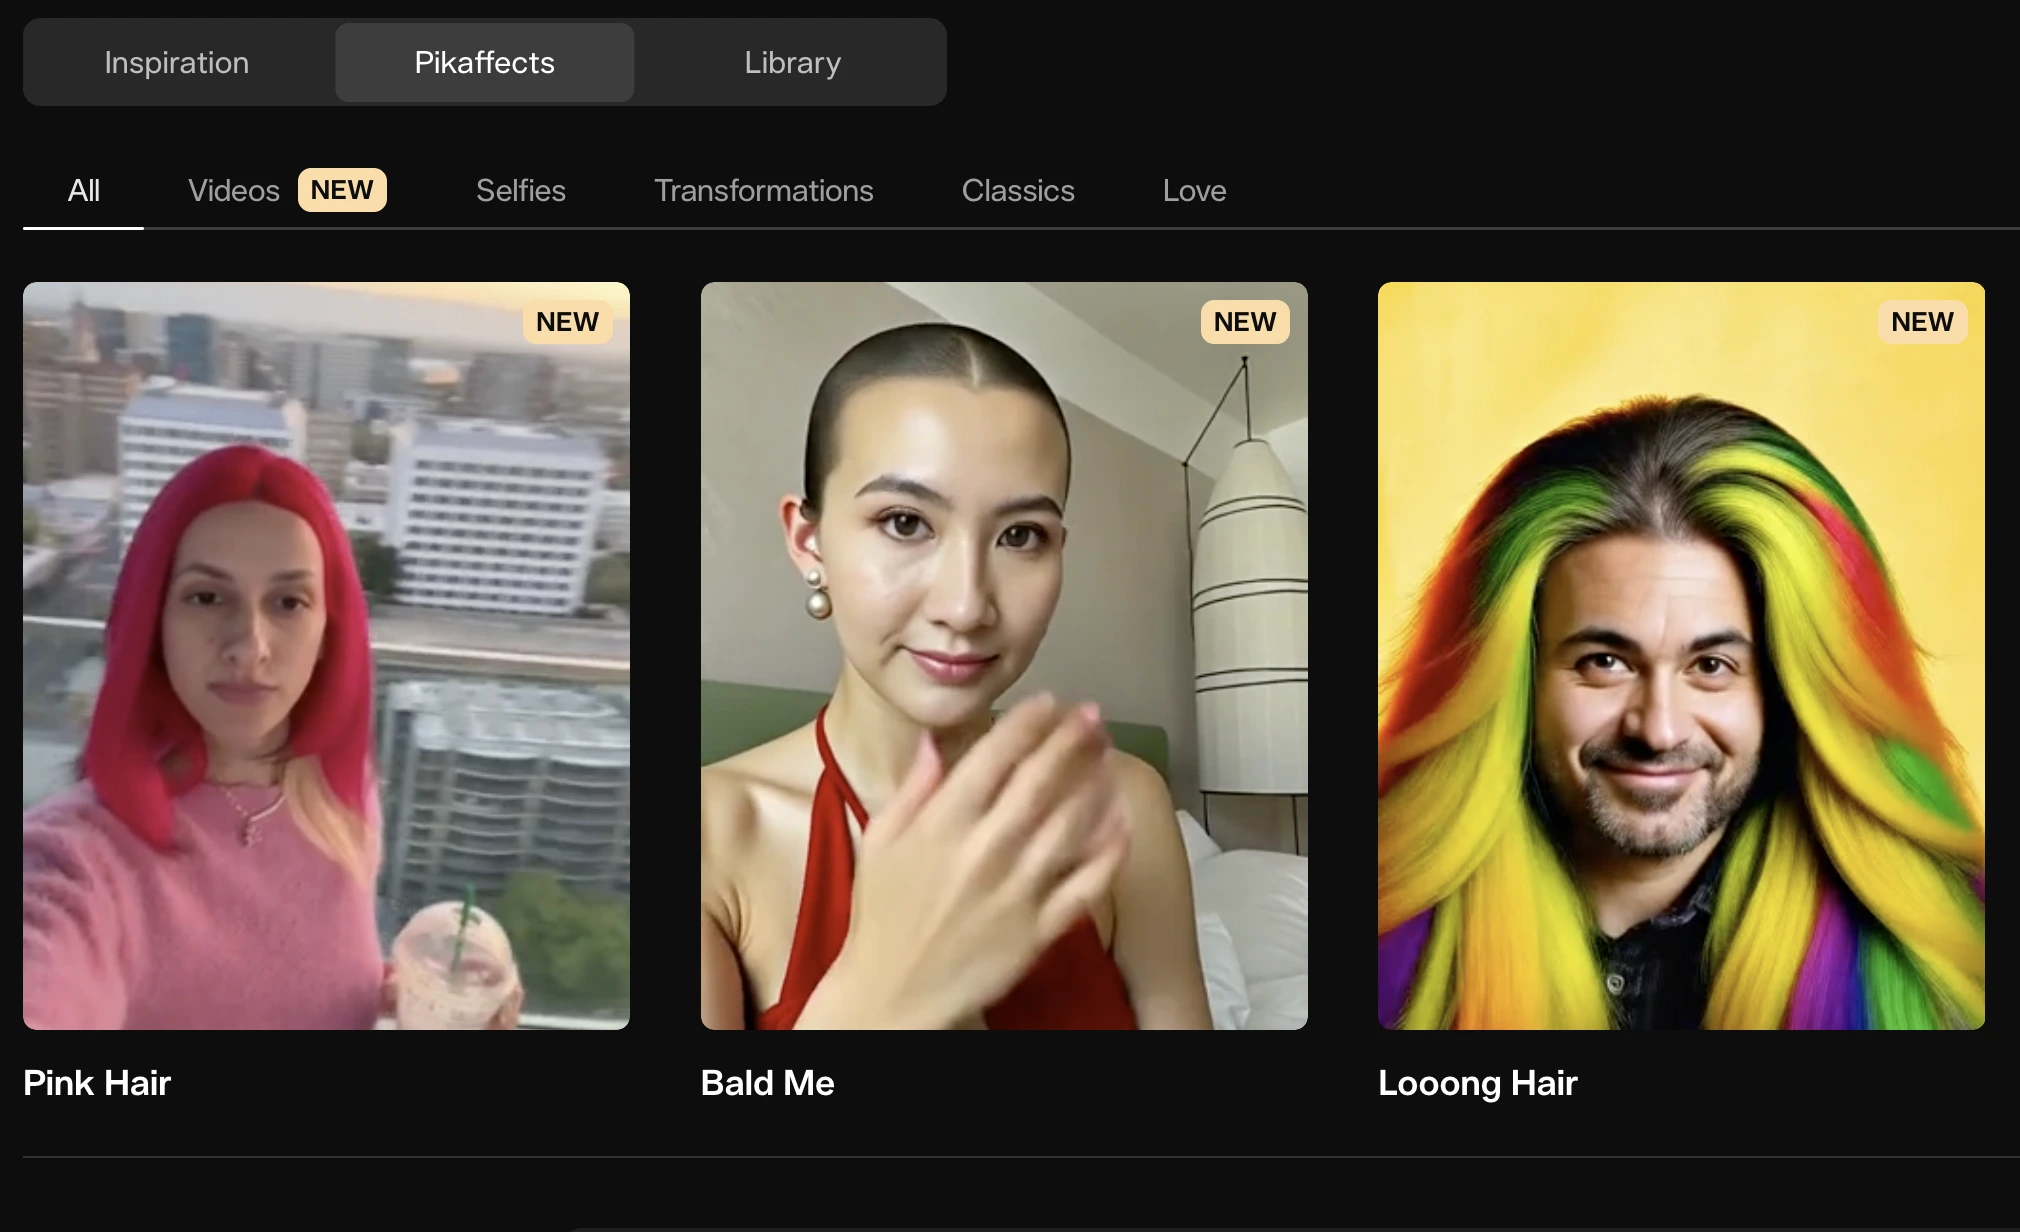
Task: Open the Pink Hair effect thumbnail
Action: (x=326, y=655)
